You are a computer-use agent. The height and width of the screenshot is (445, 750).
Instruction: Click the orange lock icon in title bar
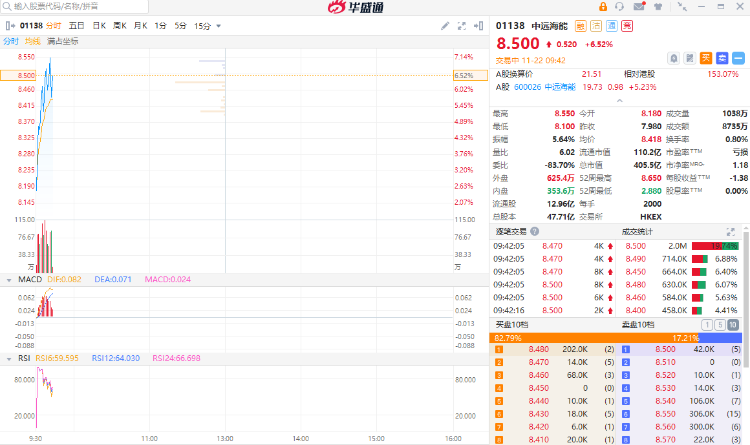click(603, 7)
